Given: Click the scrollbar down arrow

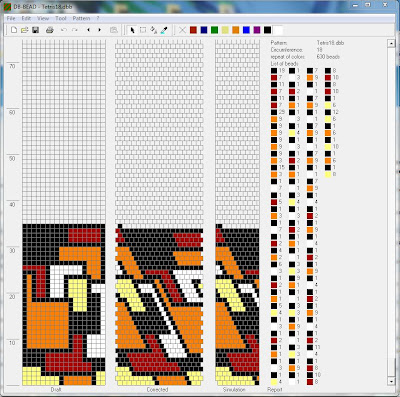Looking at the screenshot, I should pyautogui.click(x=391, y=381).
